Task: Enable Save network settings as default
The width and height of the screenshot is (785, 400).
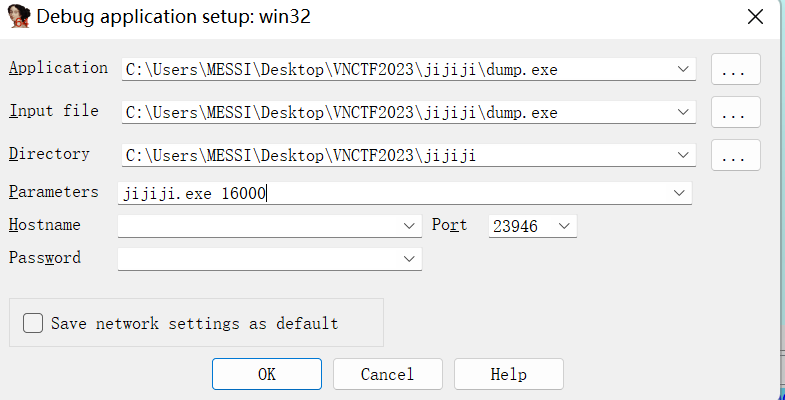Action: (x=33, y=323)
